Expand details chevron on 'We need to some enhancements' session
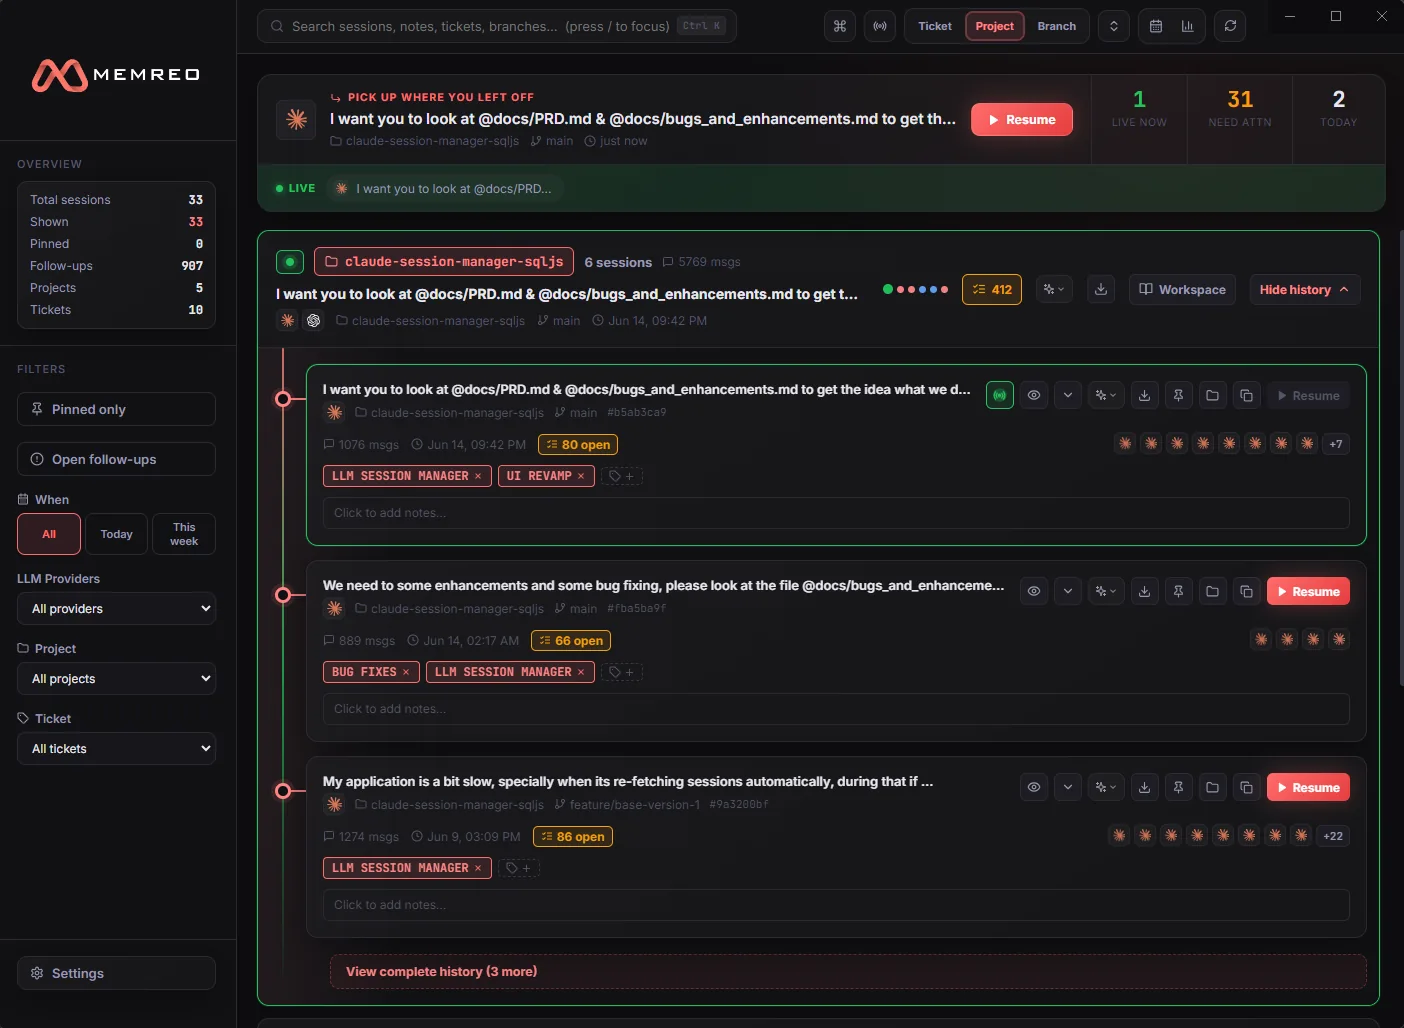The image size is (1404, 1028). pos(1068,591)
